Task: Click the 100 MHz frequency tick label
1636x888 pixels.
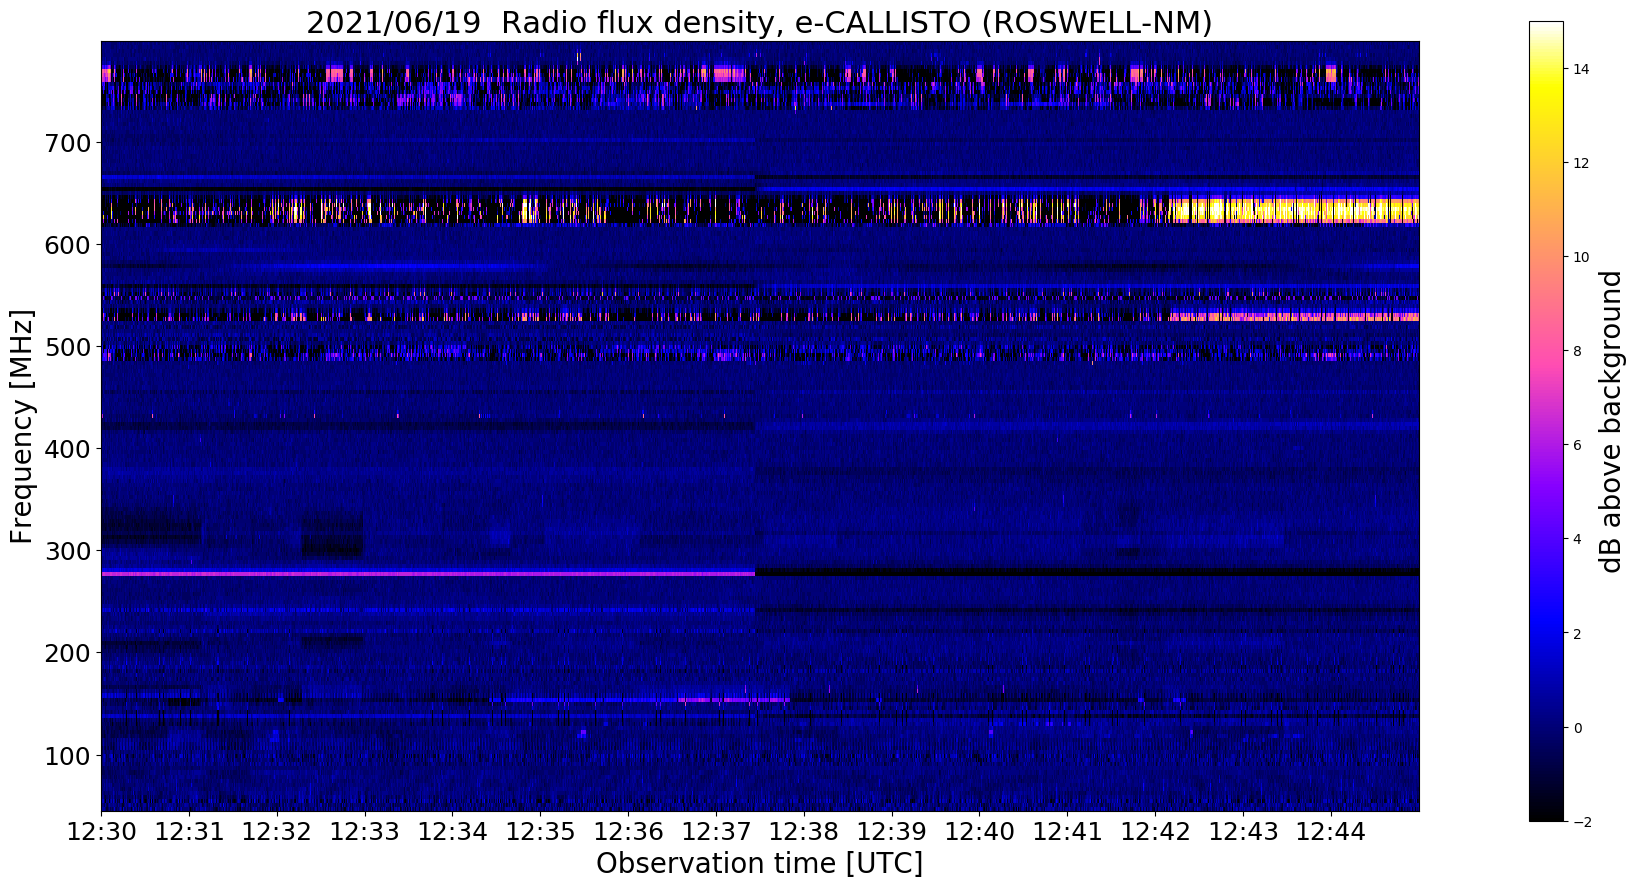Action: pyautogui.click(x=69, y=755)
